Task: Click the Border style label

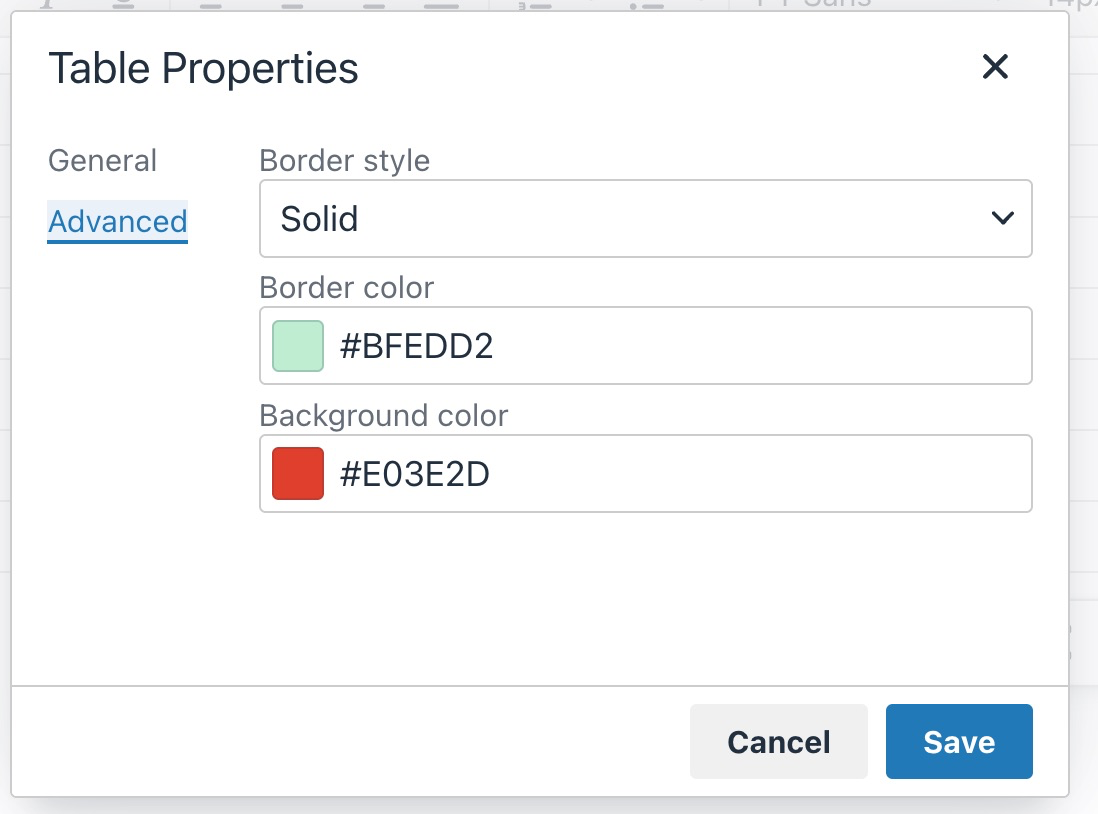Action: tap(344, 160)
